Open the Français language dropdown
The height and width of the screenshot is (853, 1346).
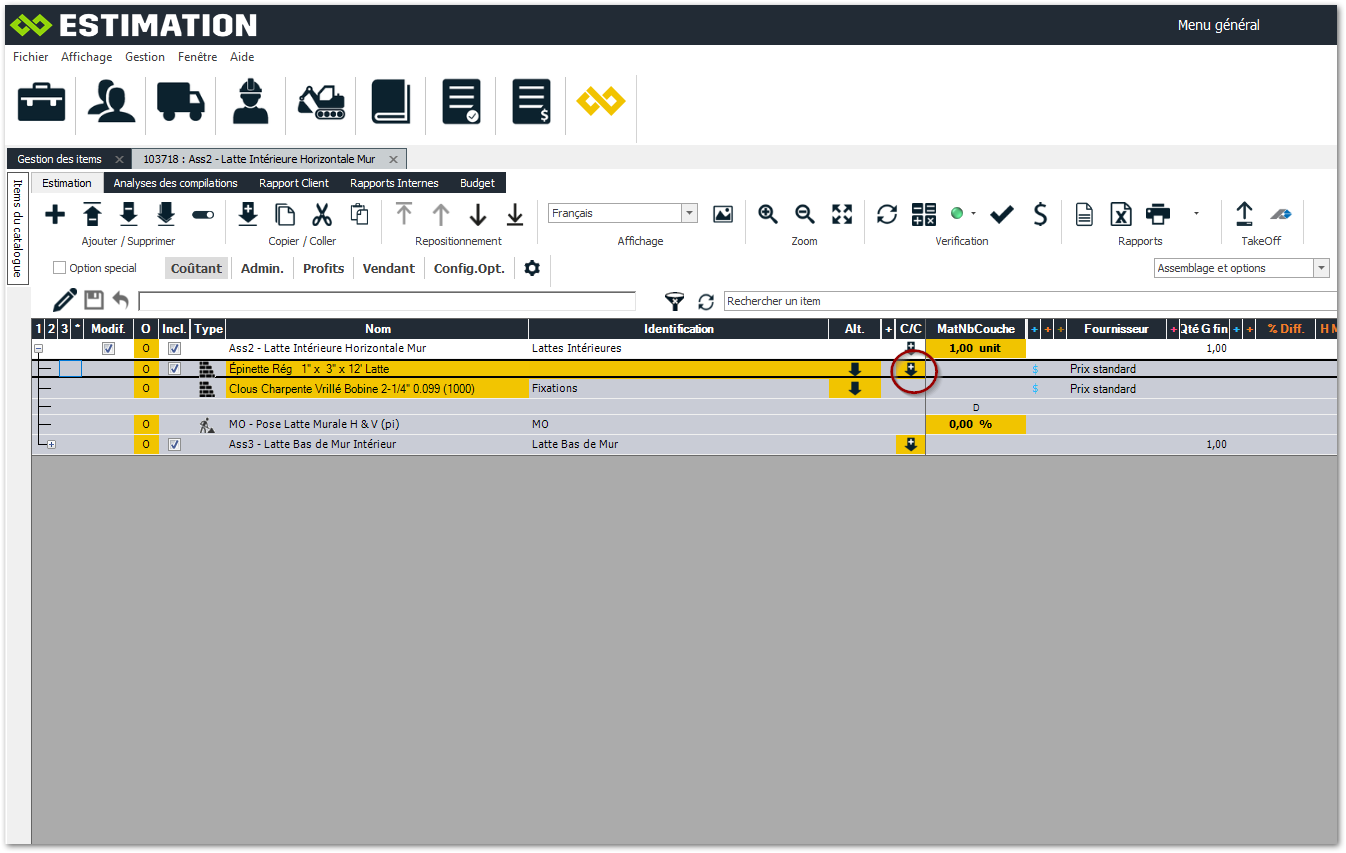[x=689, y=213]
